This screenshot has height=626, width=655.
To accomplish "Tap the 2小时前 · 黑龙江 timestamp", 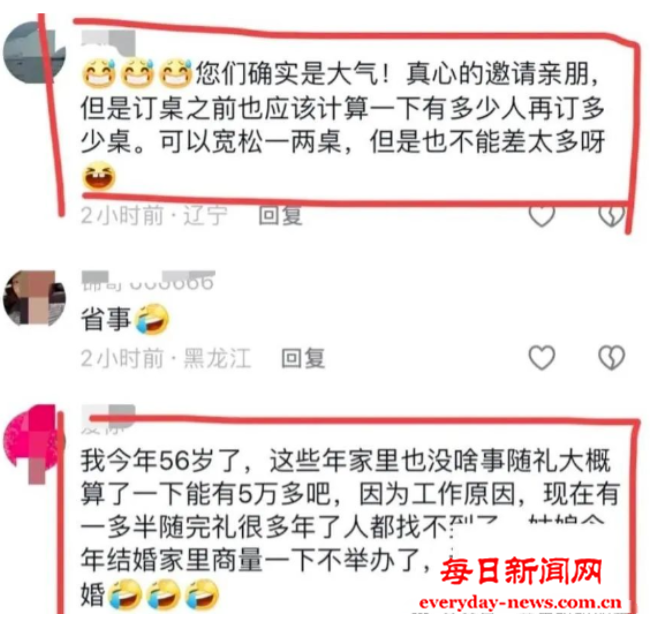I will [x=166, y=358].
